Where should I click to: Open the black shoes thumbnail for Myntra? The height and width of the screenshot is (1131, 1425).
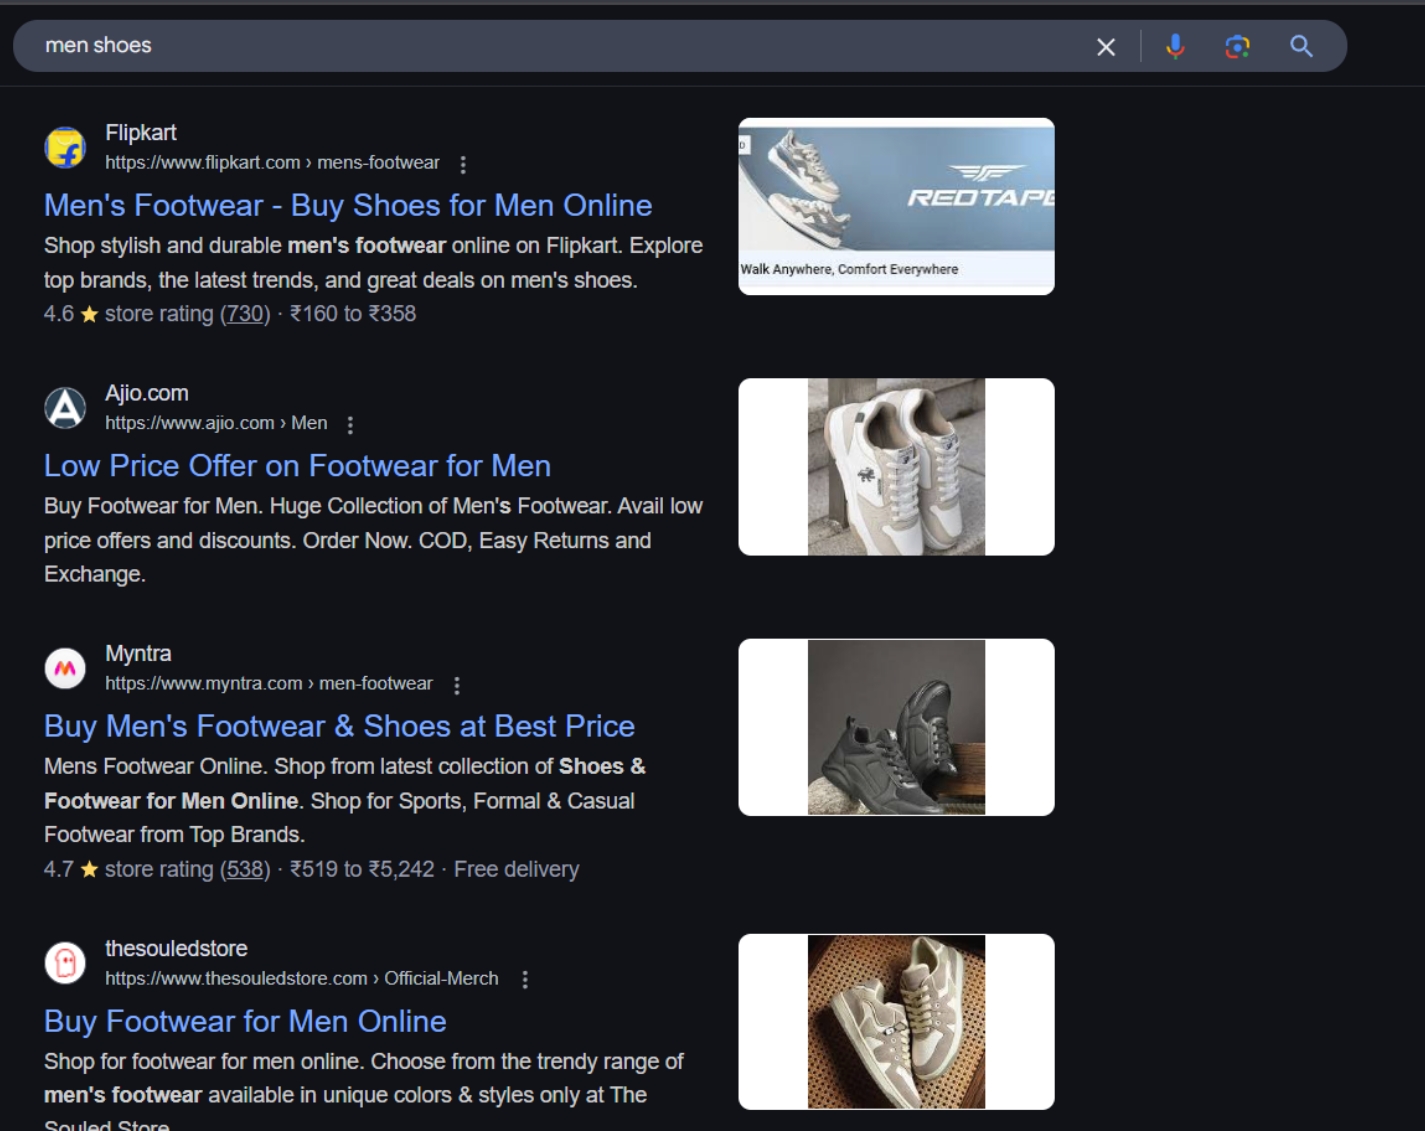(896, 727)
